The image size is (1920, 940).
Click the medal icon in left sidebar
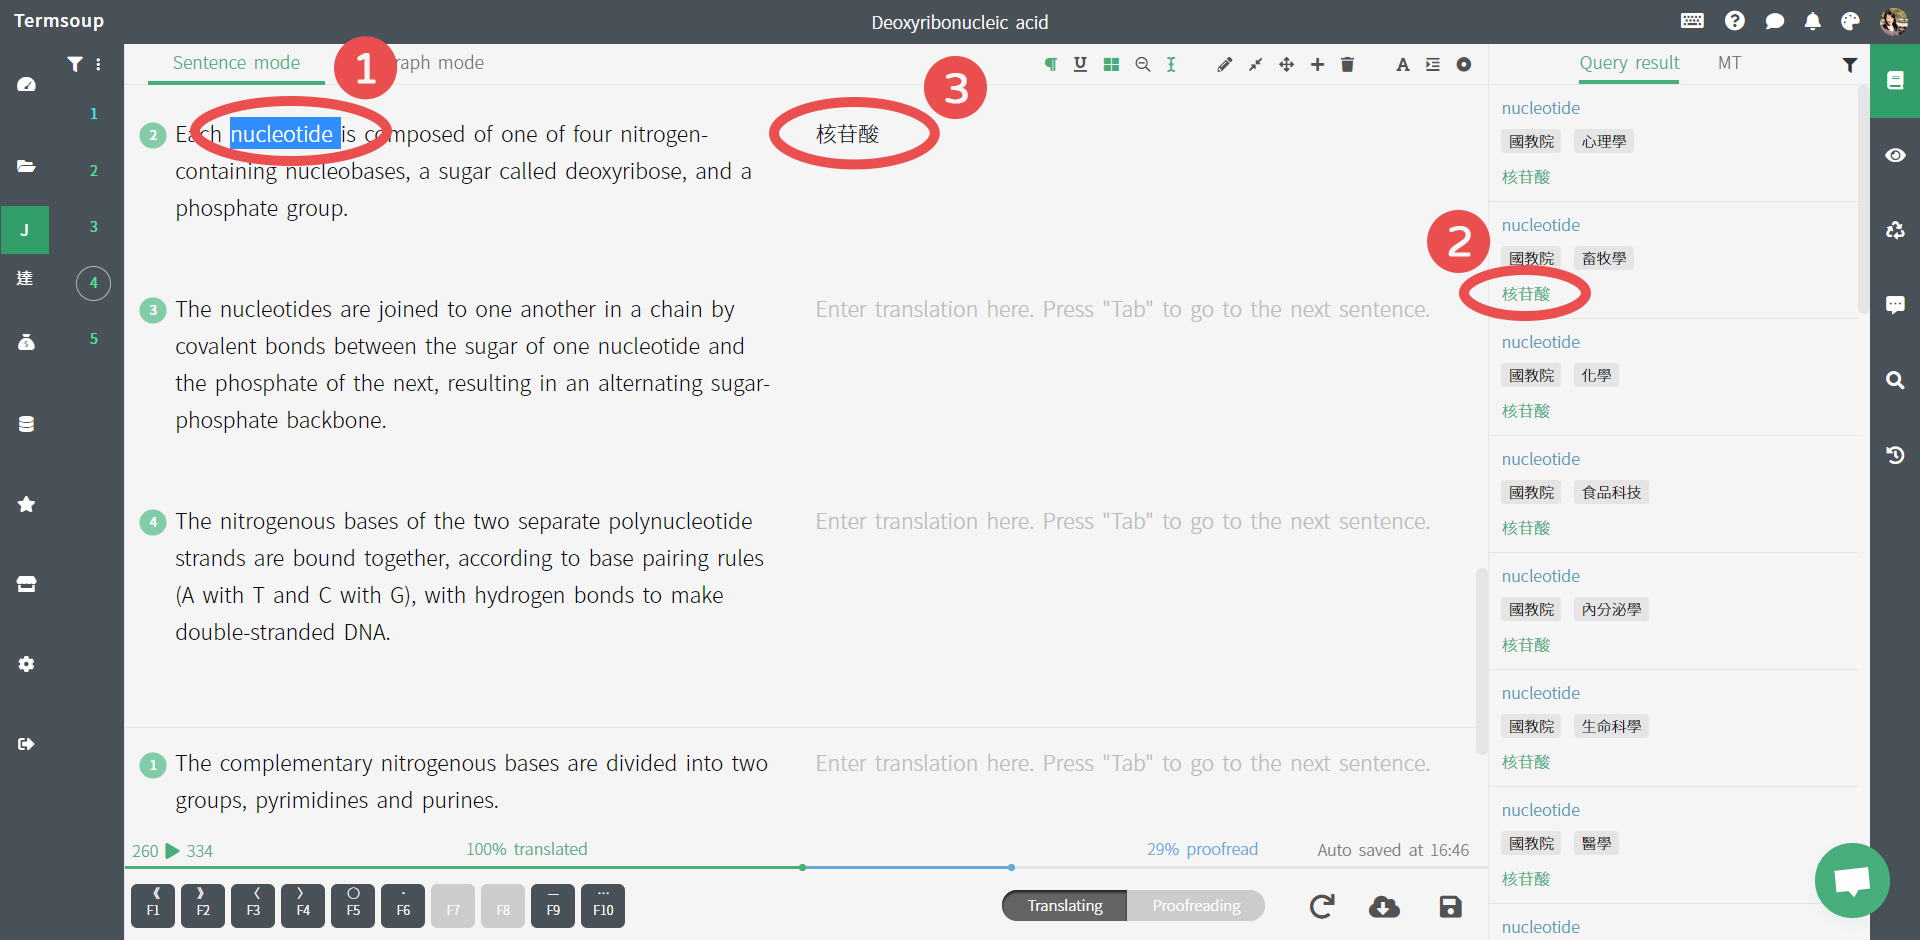pos(26,342)
